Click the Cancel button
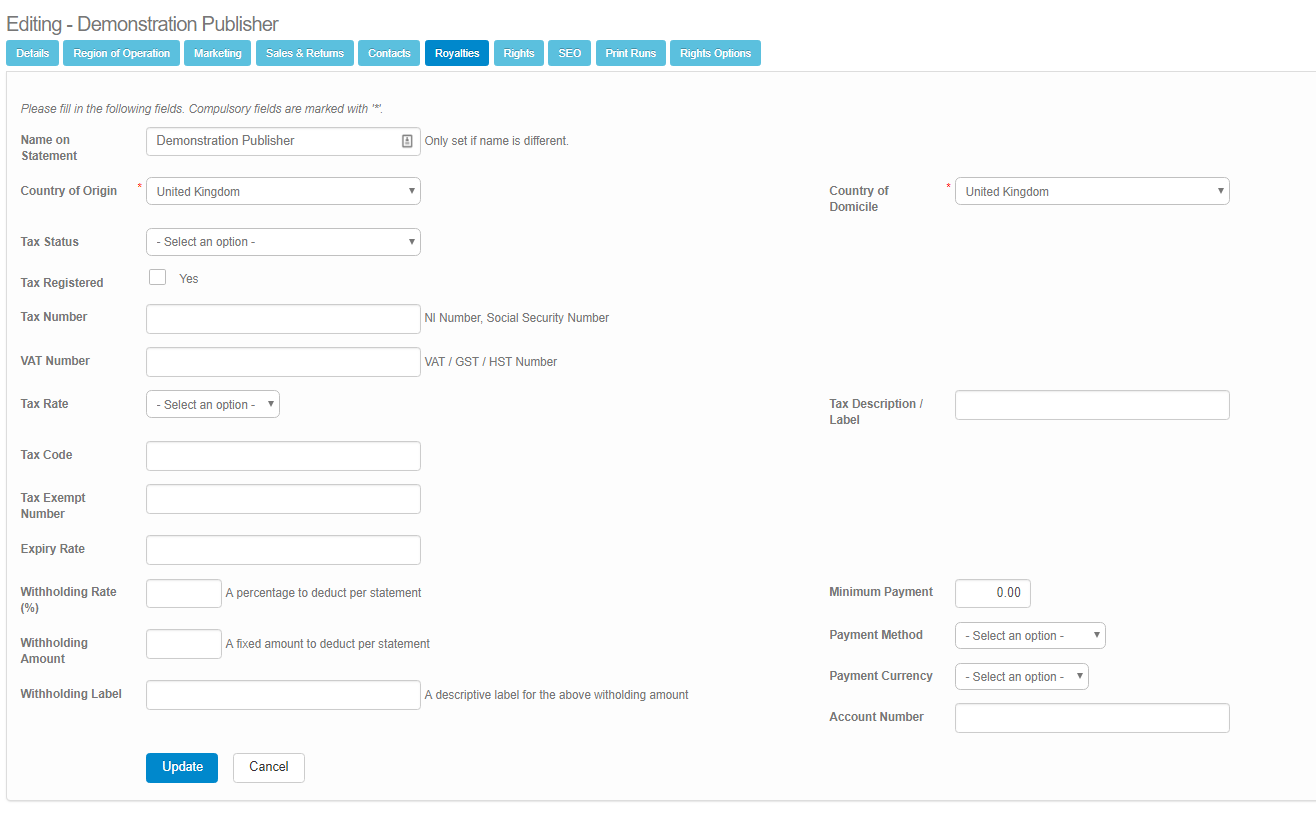Screen dimensions: 1316x814 (268, 767)
